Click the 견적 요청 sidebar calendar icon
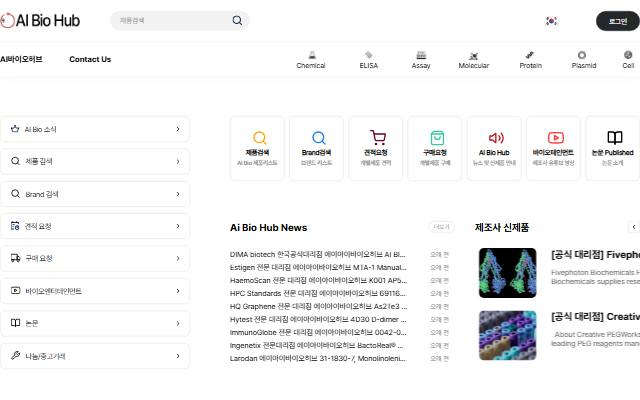Image resolution: width=640 pixels, height=400 pixels. [x=15, y=226]
